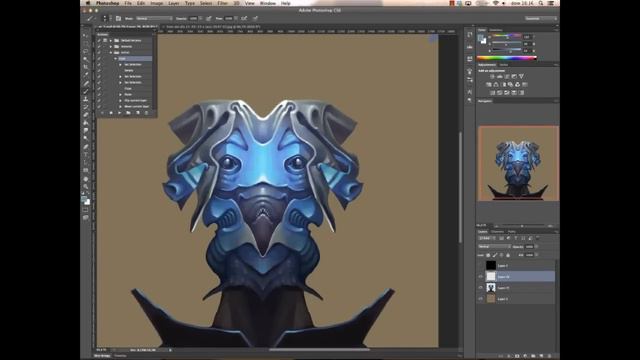Select the Brush tool in the toolbar
The width and height of the screenshot is (640, 360).
[x=86, y=91]
